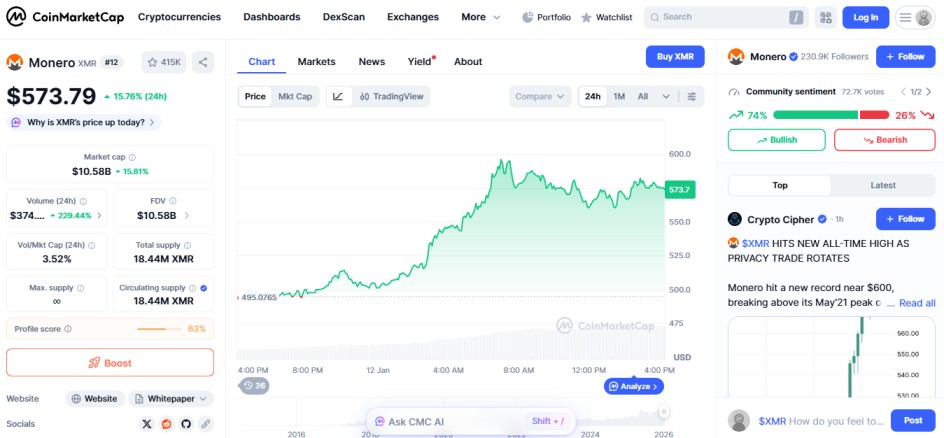Image resolution: width=944 pixels, height=438 pixels.
Task: Click the community sentiment progress bar
Action: [831, 115]
